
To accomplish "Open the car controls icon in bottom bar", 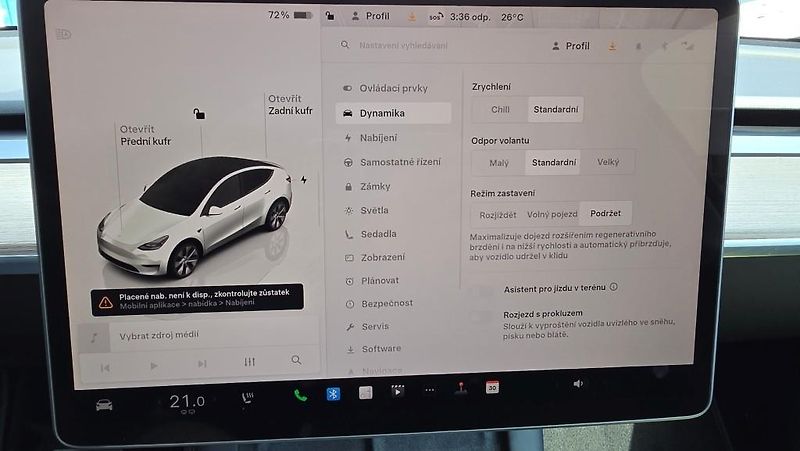I will pos(104,405).
